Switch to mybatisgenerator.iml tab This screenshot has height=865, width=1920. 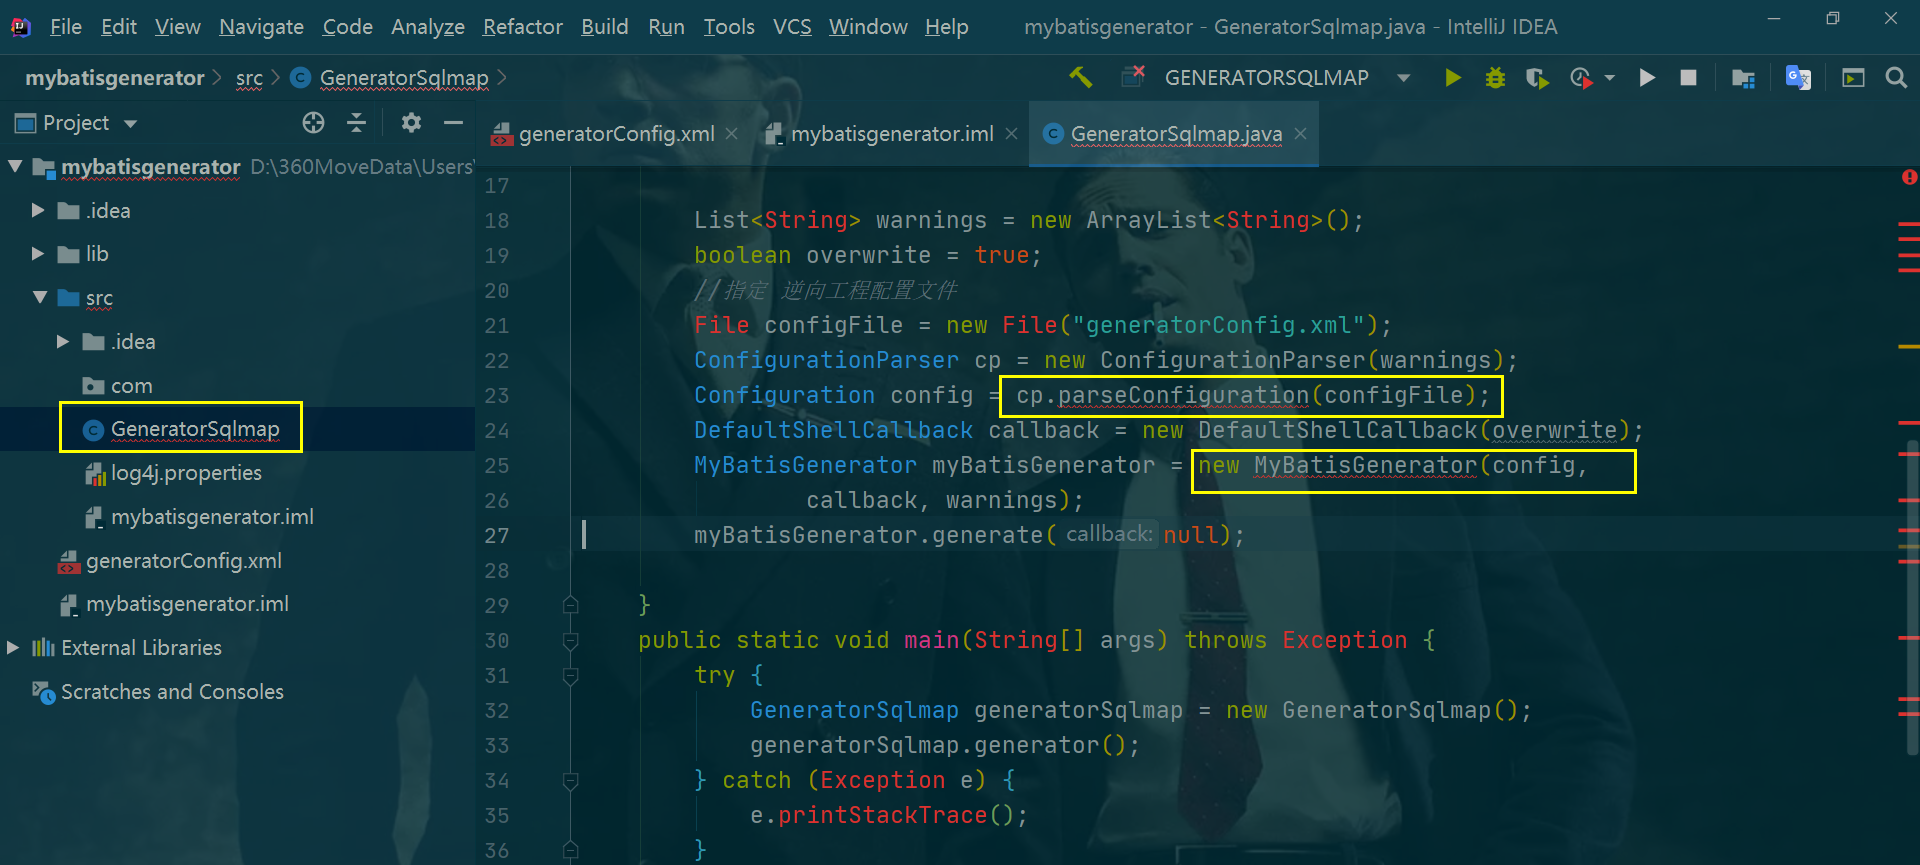pyautogui.click(x=891, y=133)
